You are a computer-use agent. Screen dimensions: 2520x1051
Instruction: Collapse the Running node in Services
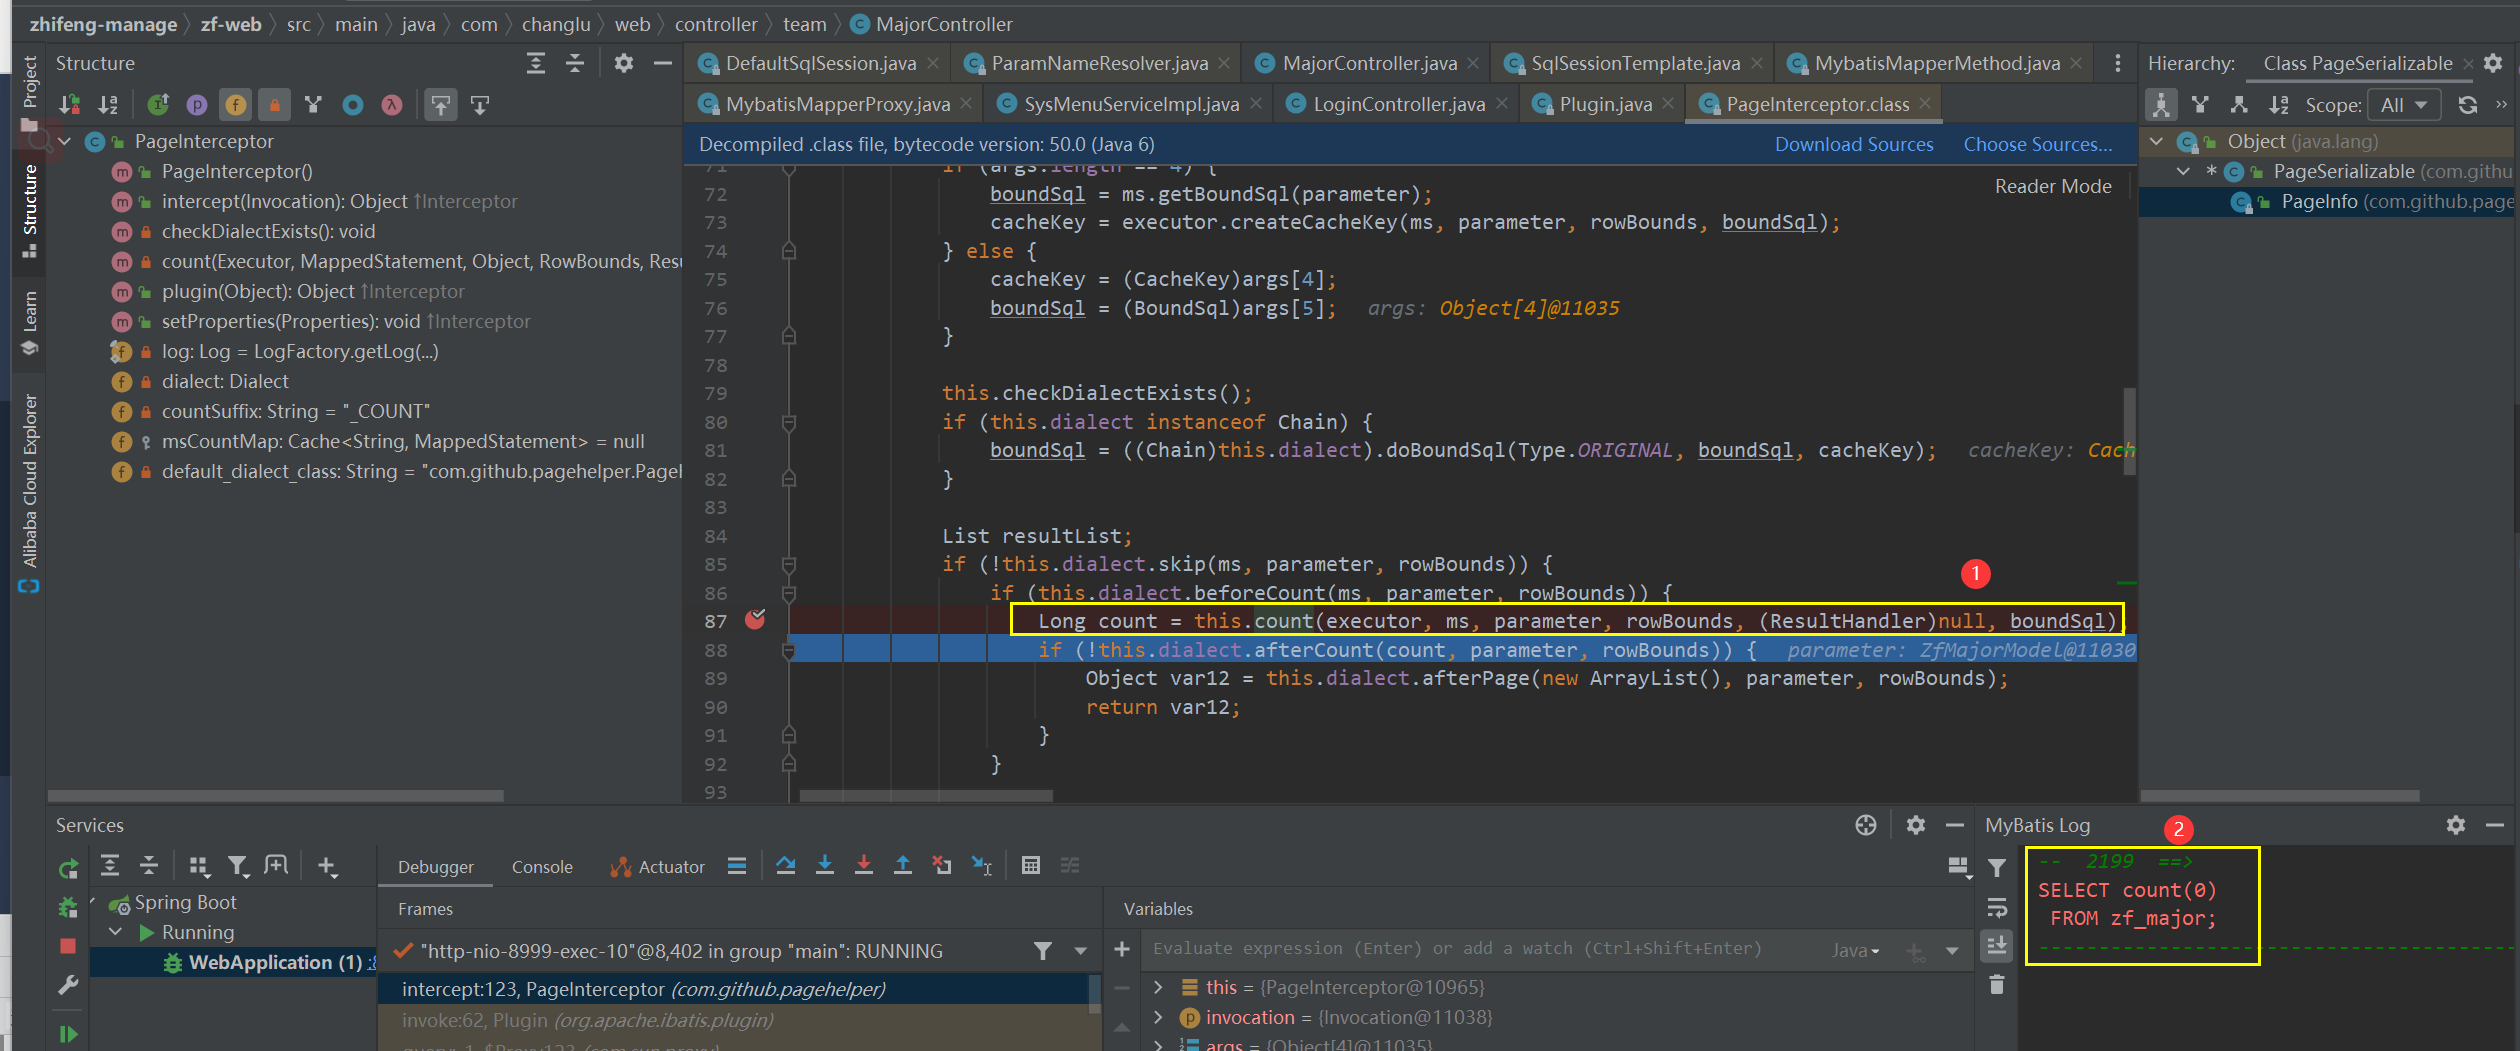(x=116, y=931)
